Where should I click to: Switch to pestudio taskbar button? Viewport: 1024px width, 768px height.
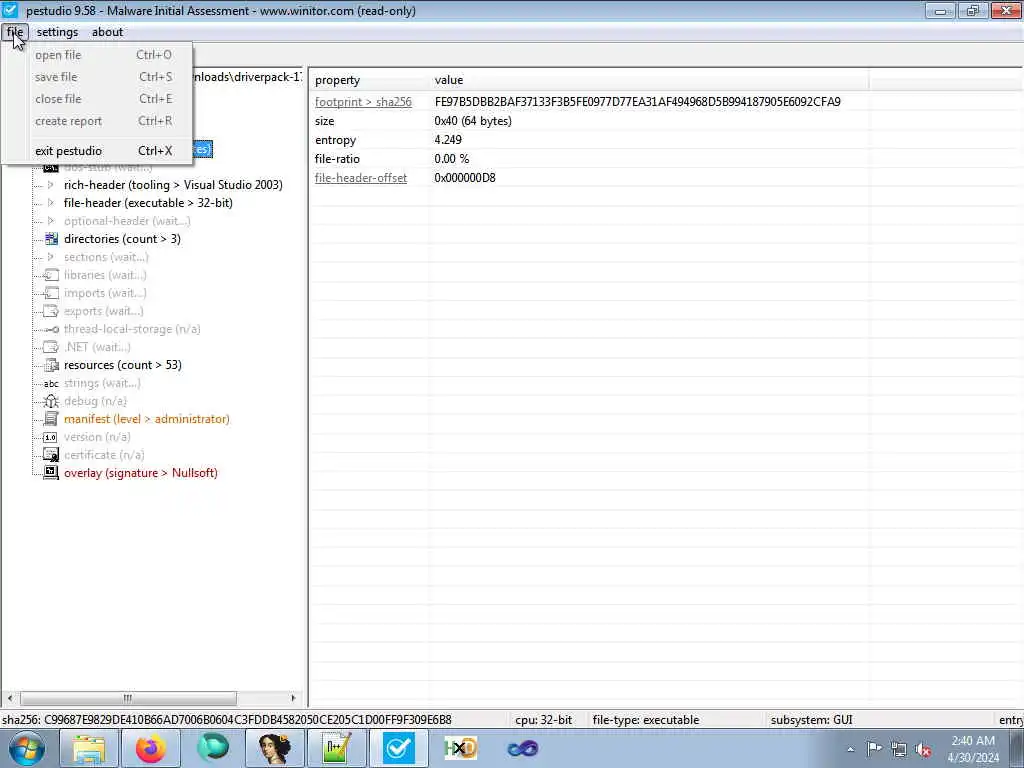click(399, 748)
